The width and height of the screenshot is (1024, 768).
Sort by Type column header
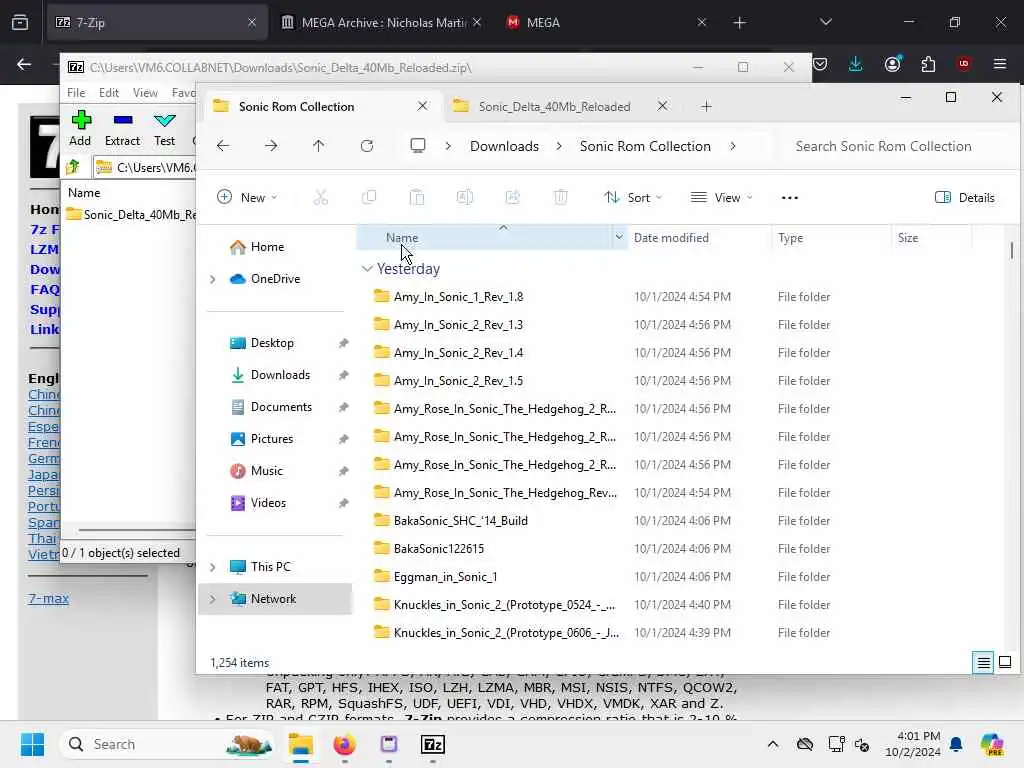click(x=831, y=238)
